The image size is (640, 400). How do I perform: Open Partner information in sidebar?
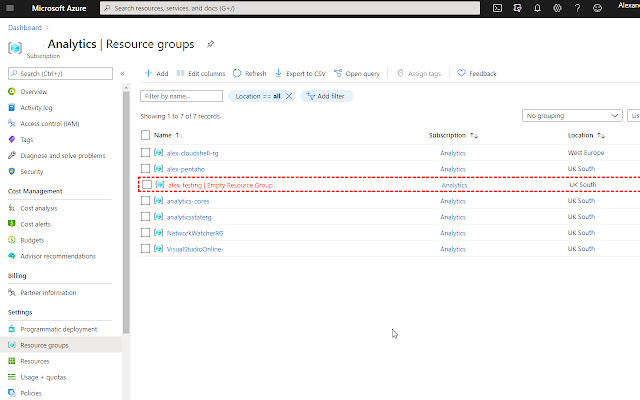pos(48,292)
